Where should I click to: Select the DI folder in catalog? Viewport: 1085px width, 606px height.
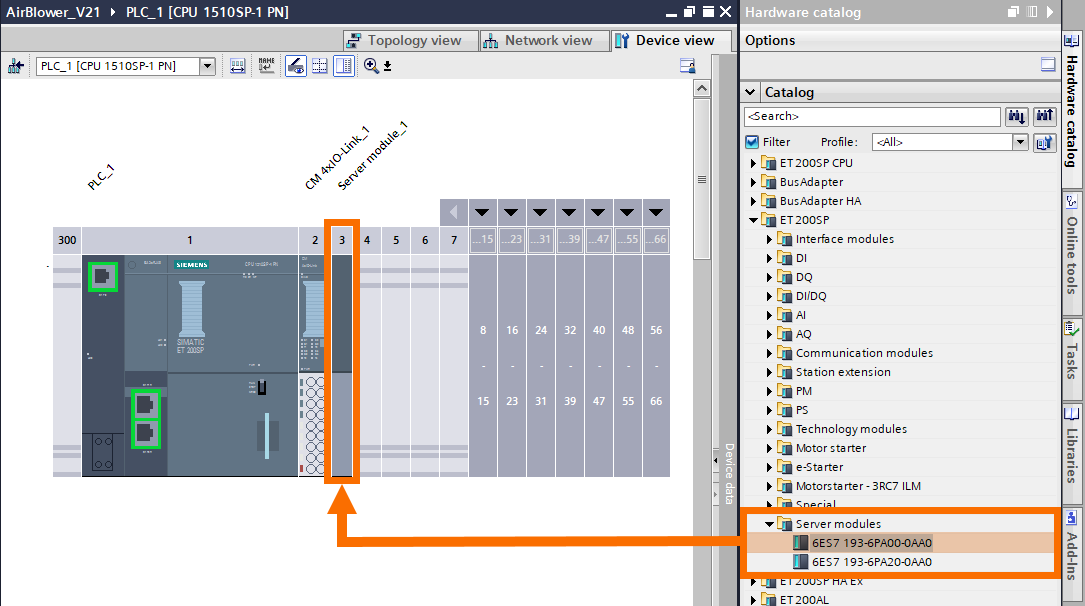[x=801, y=258]
